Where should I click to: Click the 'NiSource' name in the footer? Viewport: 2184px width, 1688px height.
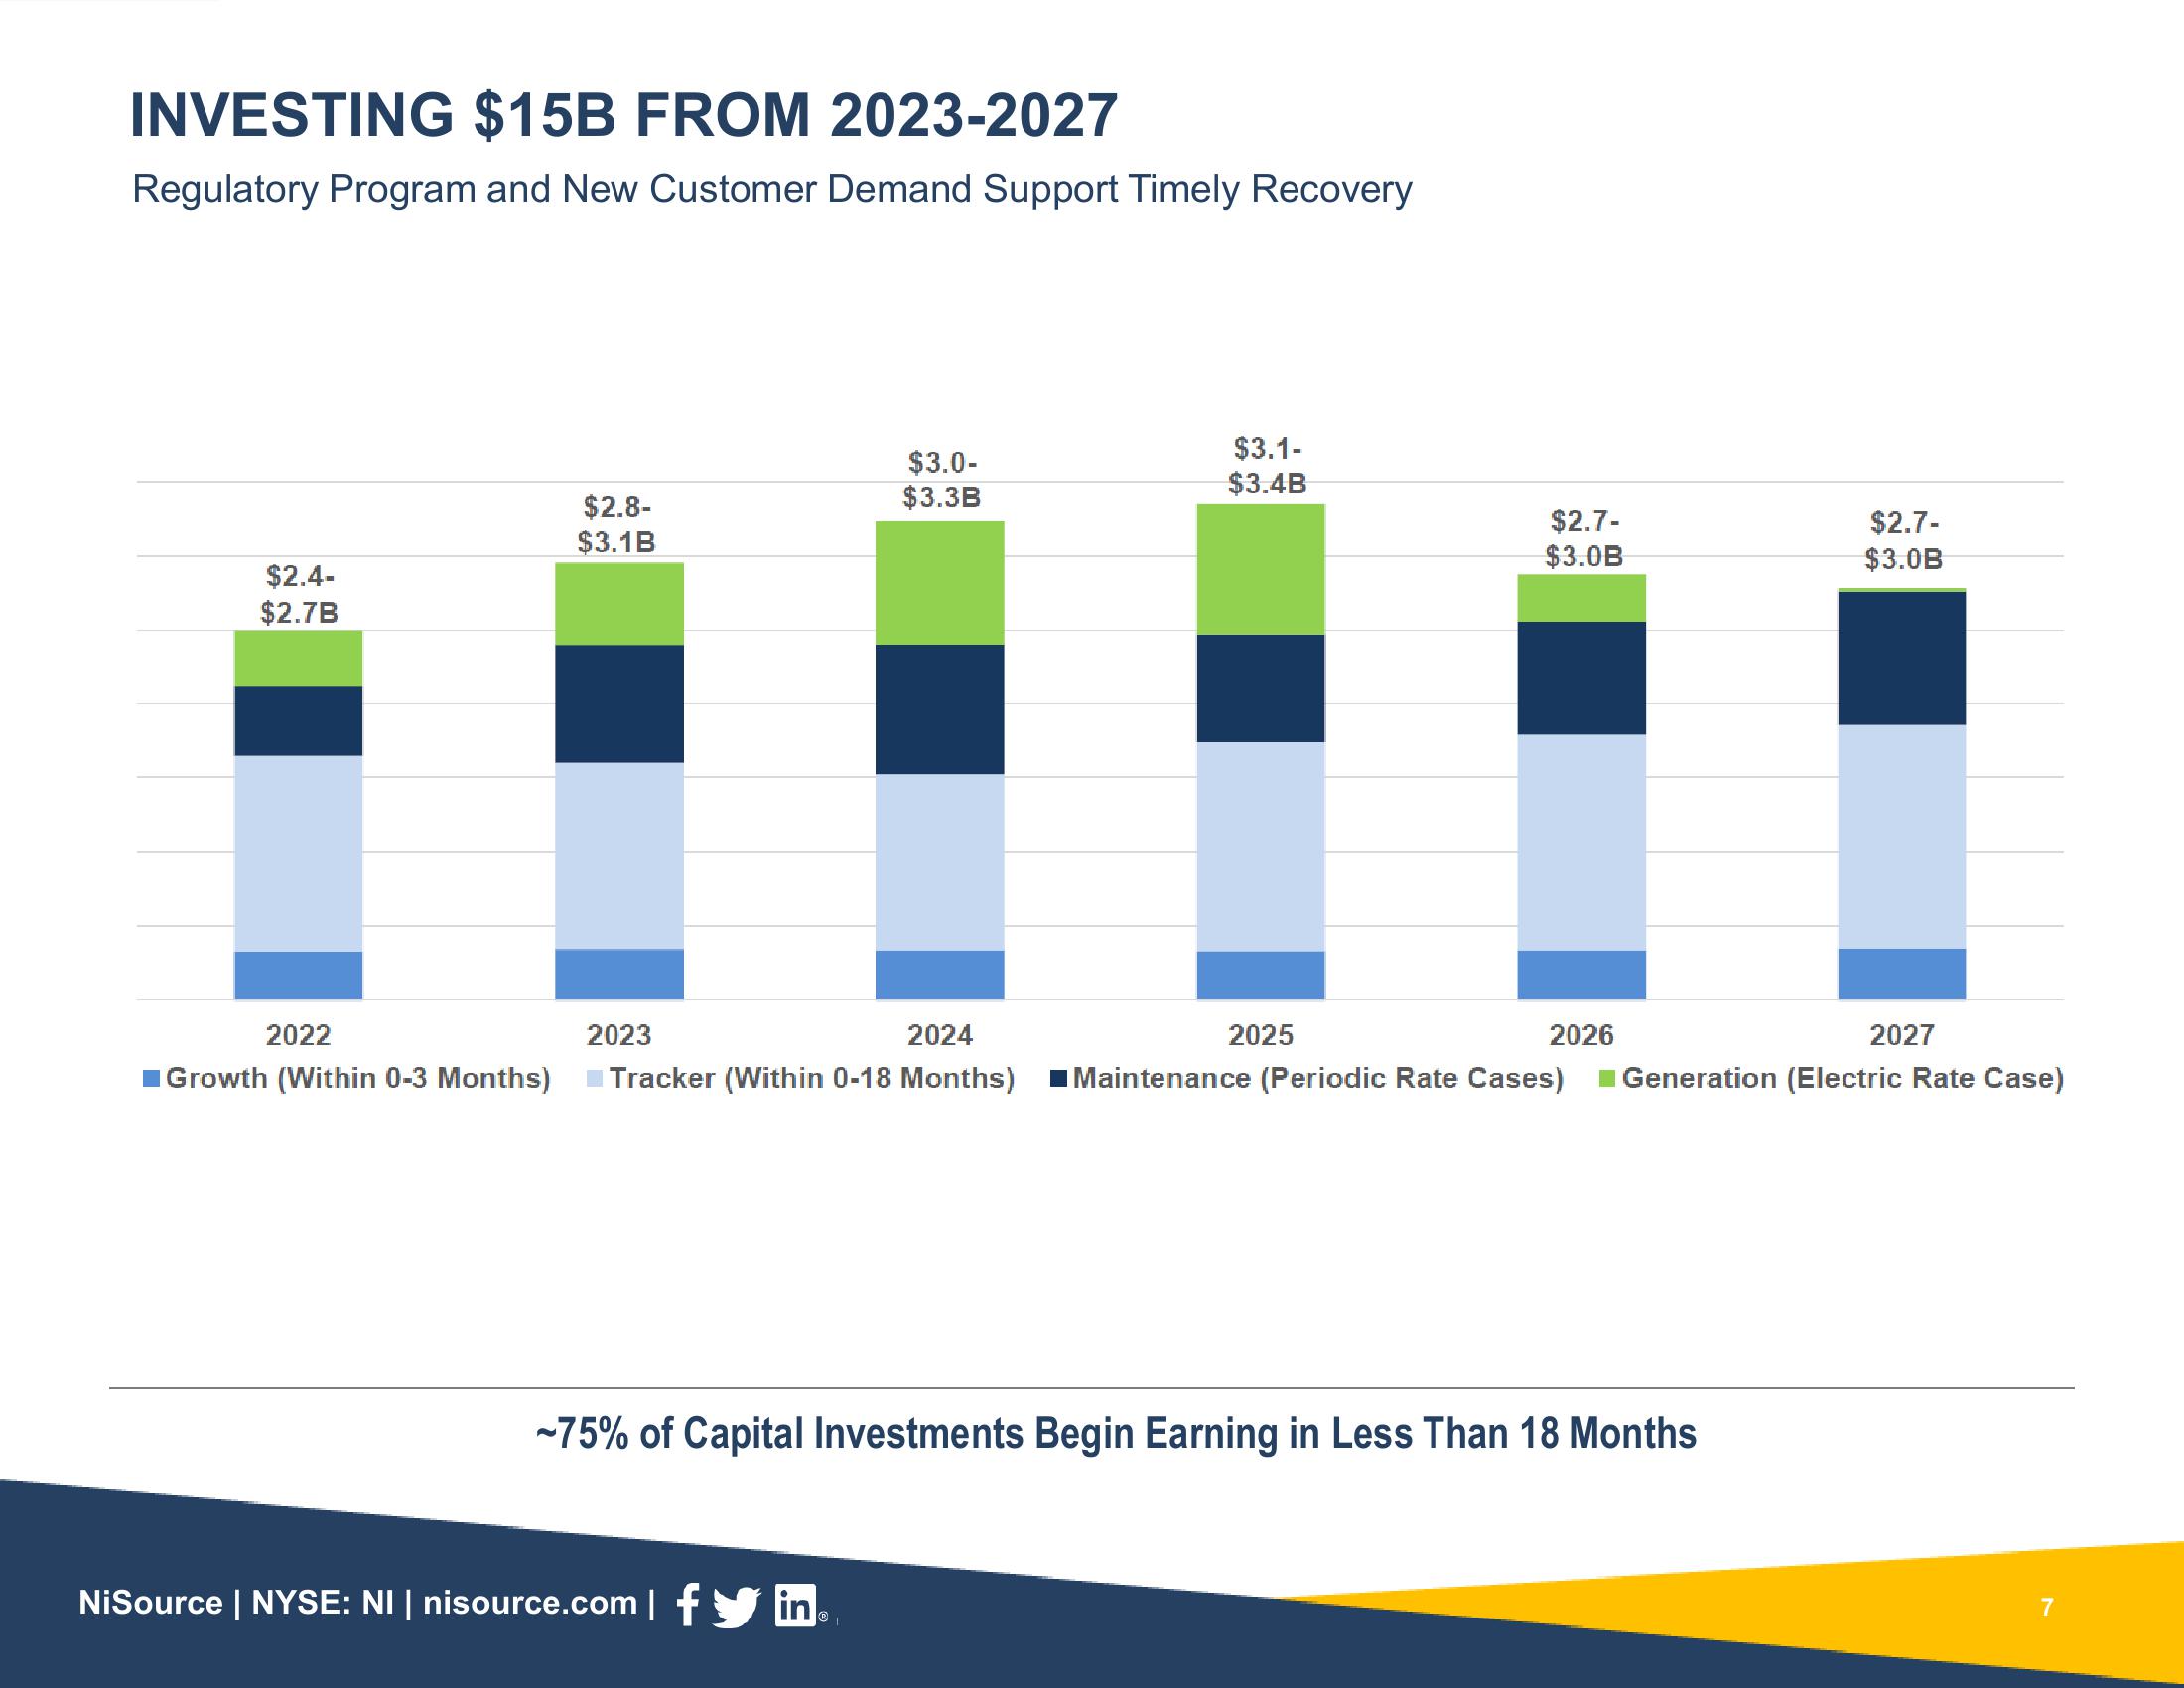click(151, 1603)
